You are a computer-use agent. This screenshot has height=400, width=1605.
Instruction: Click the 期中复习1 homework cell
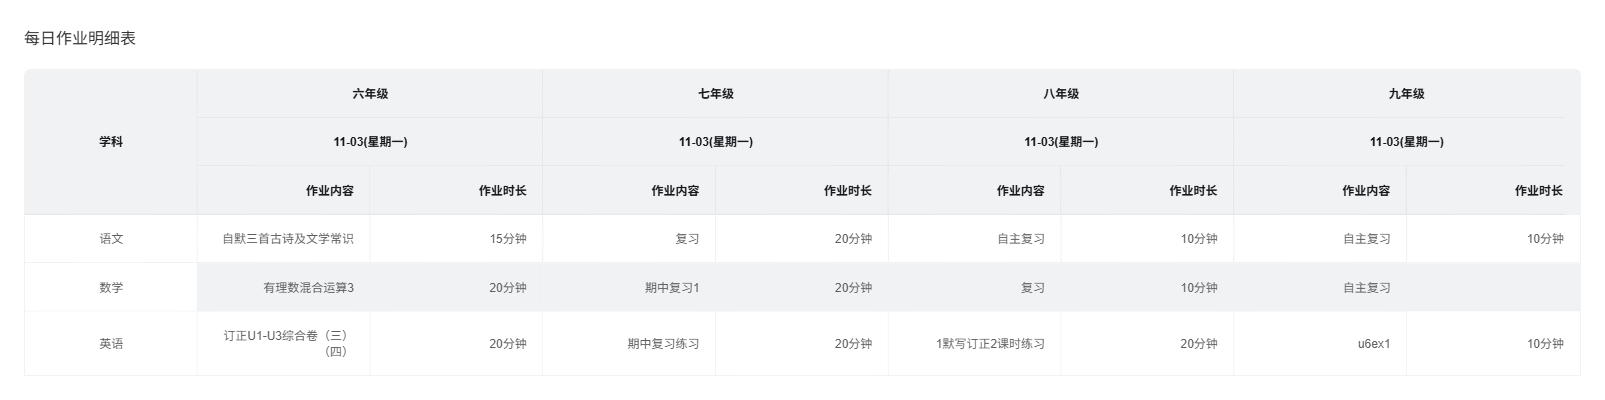point(672,287)
